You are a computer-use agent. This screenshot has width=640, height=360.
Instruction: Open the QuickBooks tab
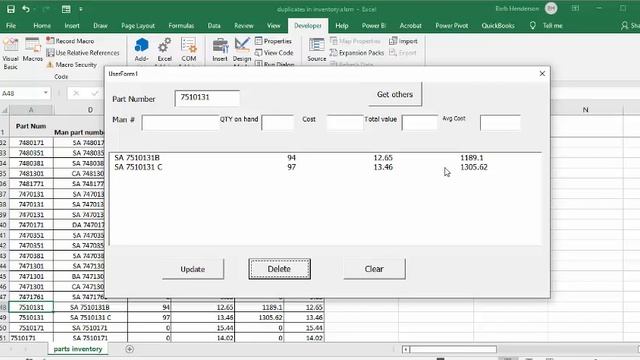point(498,25)
